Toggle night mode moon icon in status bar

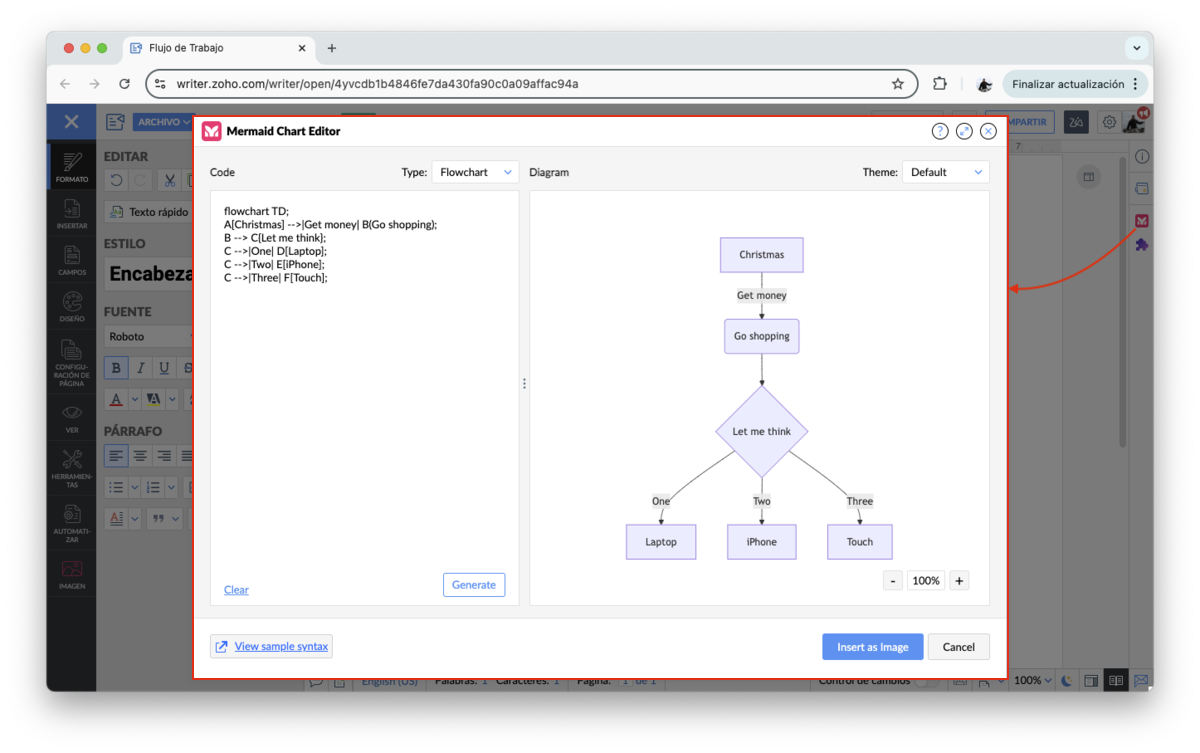point(1067,681)
